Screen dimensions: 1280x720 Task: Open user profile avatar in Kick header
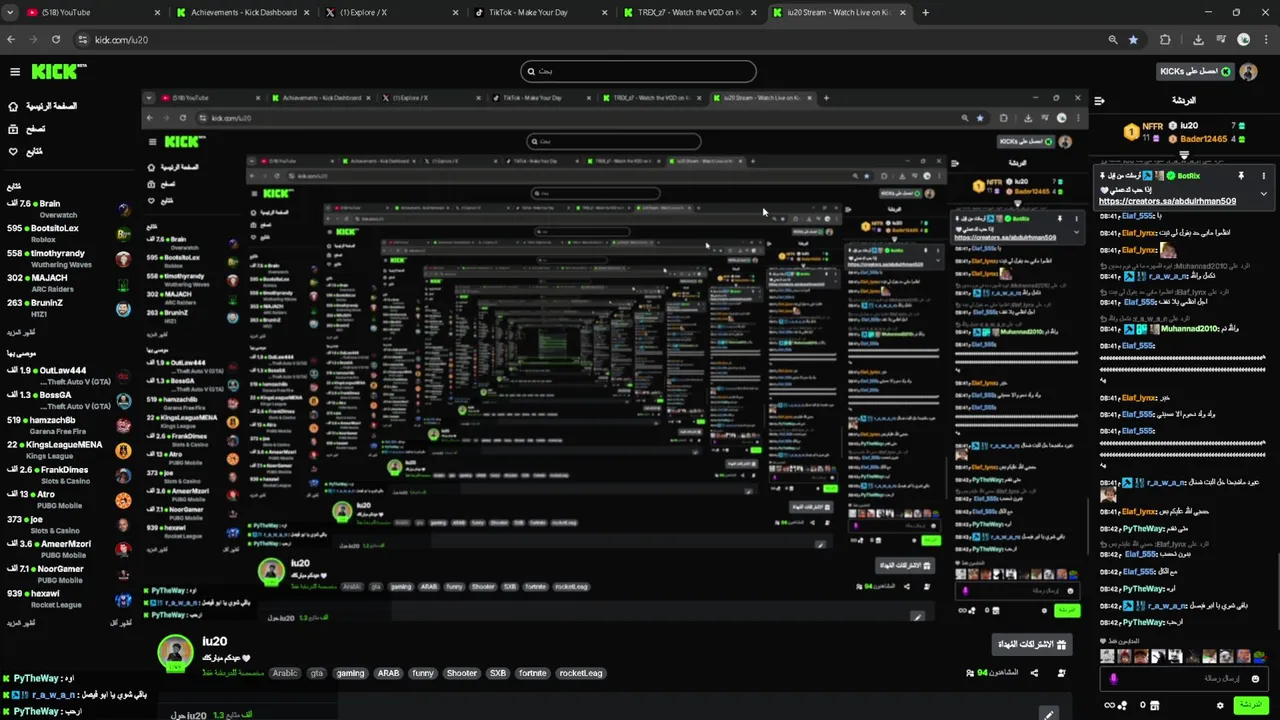coord(1248,72)
